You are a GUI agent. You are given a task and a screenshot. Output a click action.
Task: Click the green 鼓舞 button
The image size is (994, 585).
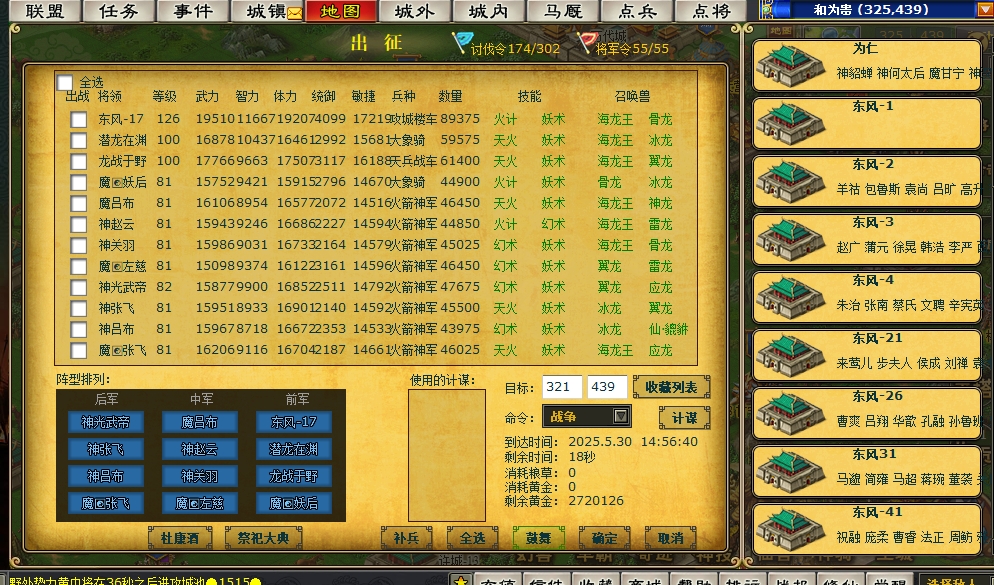[538, 538]
